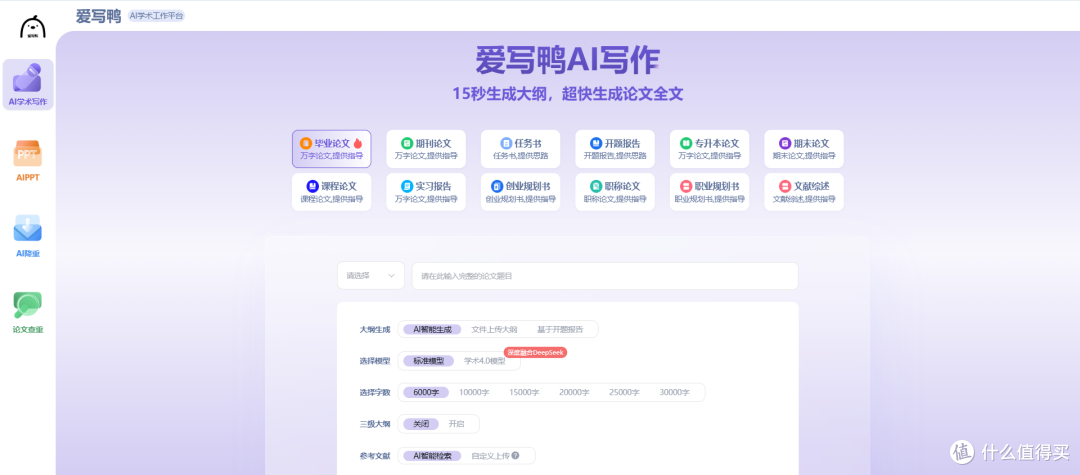Click the 实习报告 card icon
Viewport: 1080px width, 475px height.
click(407, 186)
